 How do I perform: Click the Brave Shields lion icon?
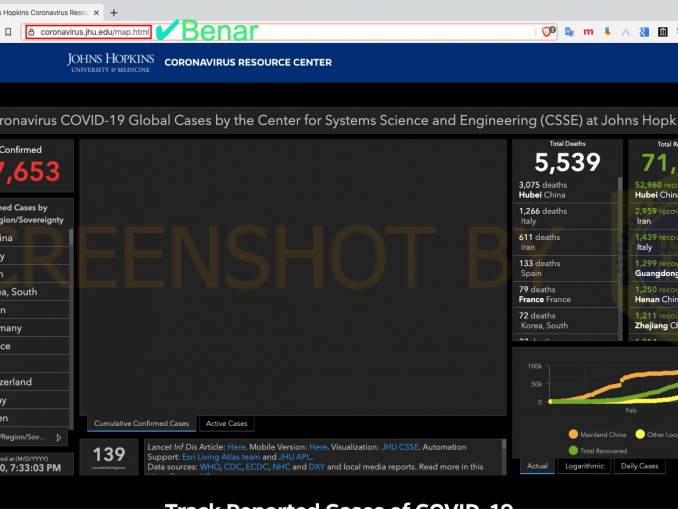[x=548, y=32]
